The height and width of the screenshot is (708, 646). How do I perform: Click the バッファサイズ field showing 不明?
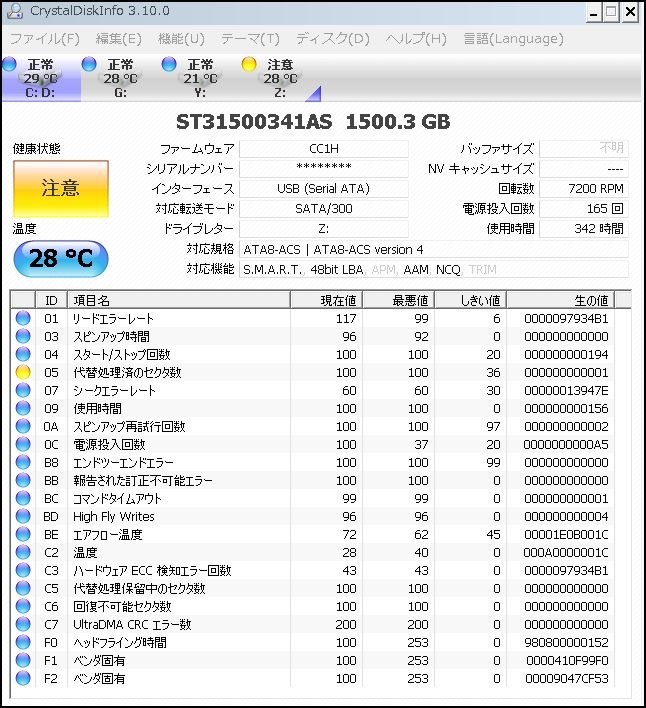click(584, 149)
